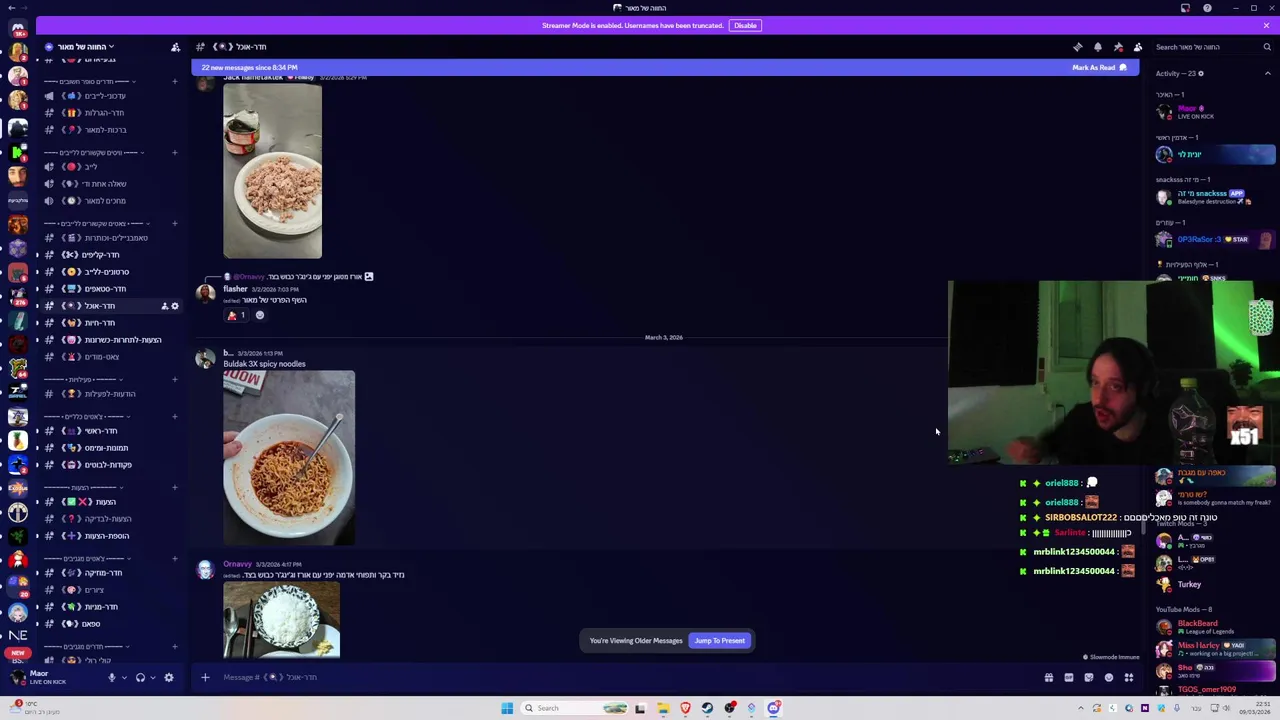Open member BlackBeard in YouTube Mods

click(x=1215, y=627)
